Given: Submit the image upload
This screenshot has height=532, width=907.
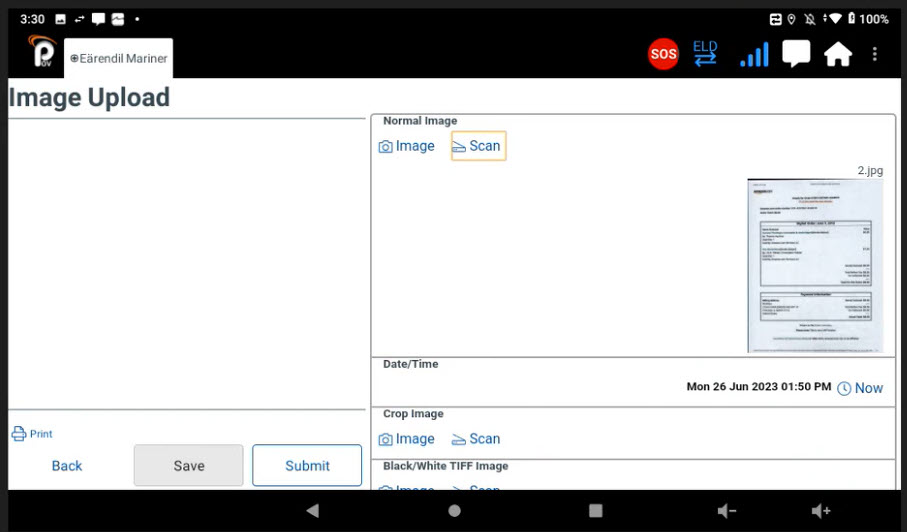Looking at the screenshot, I should 307,466.
